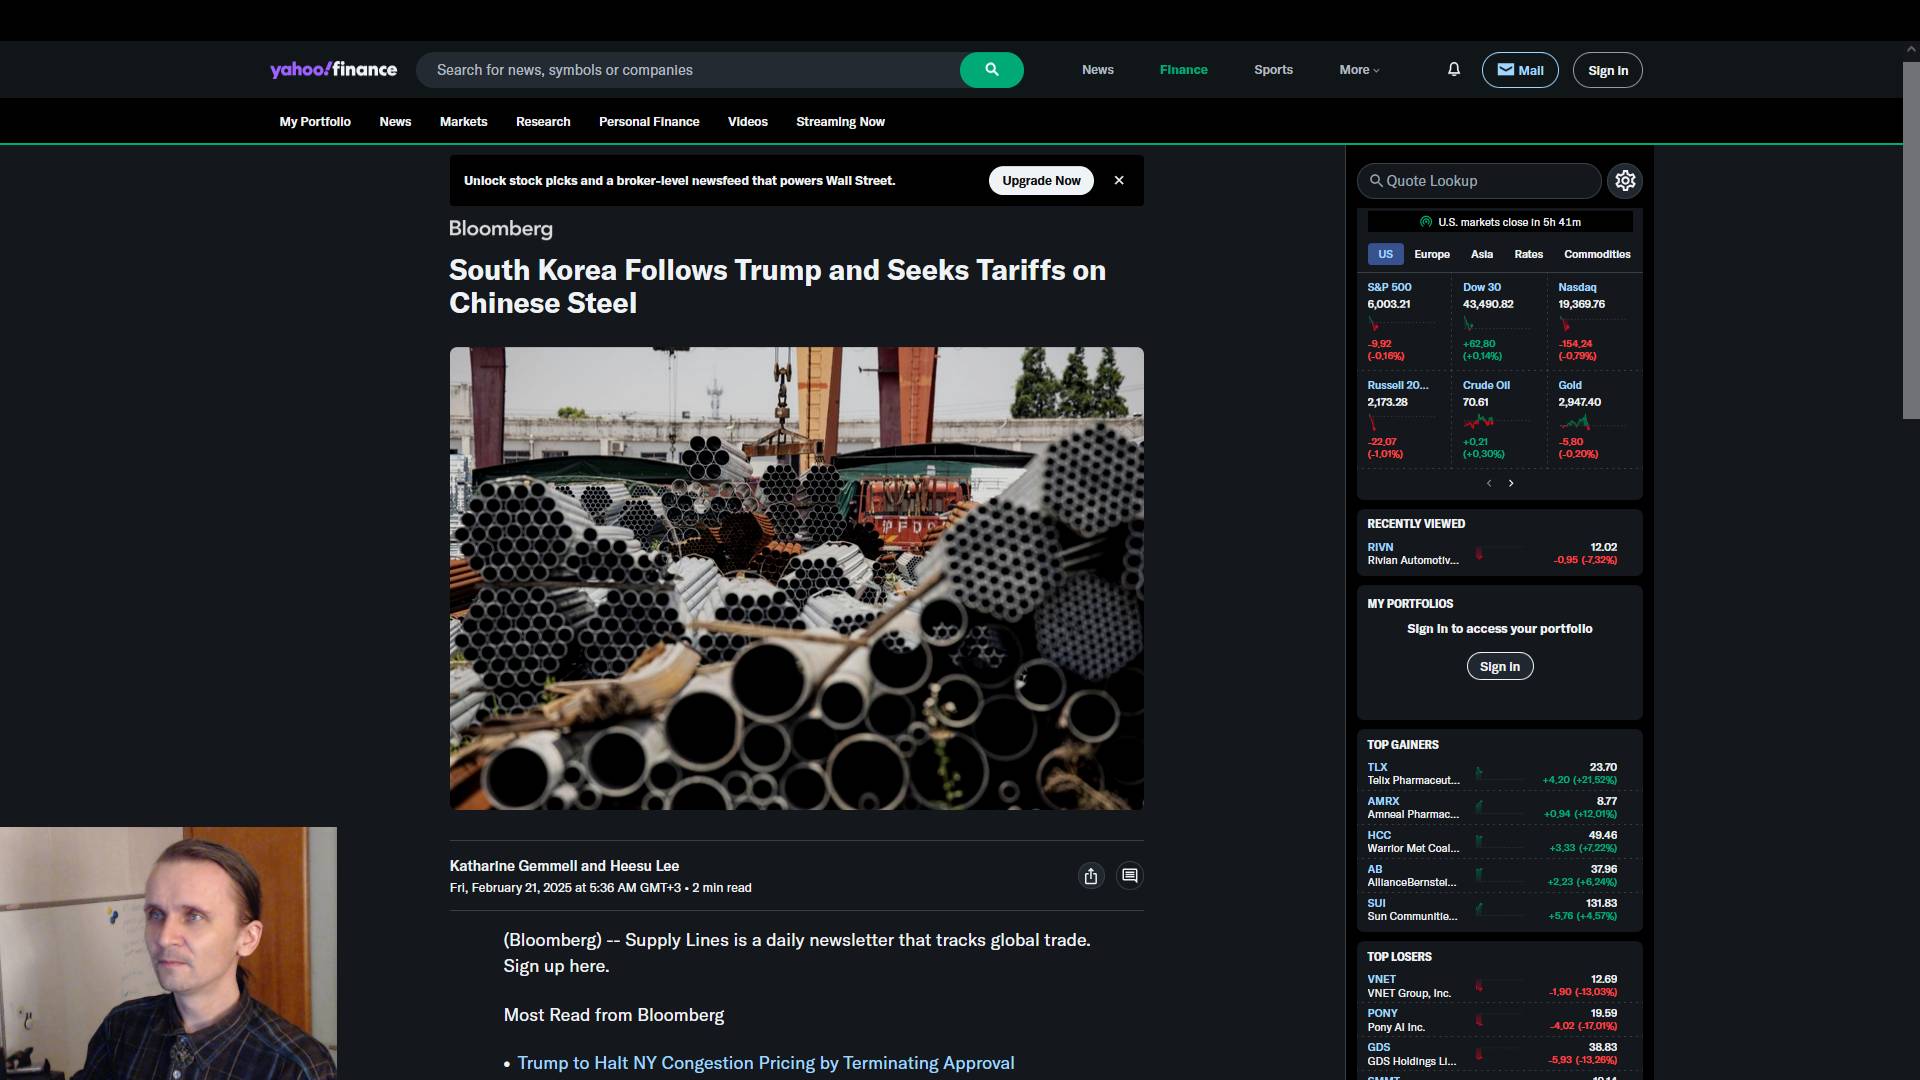Click the Yahoo Finance logo
Image resolution: width=1920 pixels, height=1080 pixels.
(x=333, y=69)
